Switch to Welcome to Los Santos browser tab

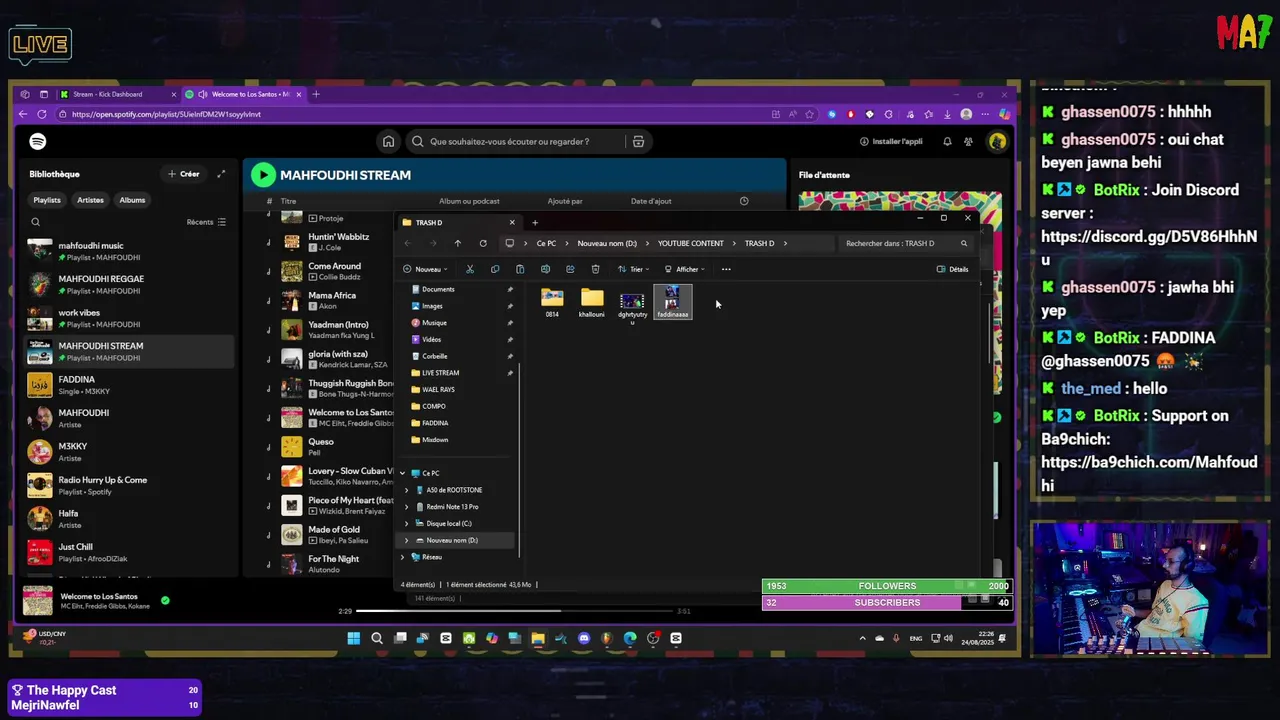pyautogui.click(x=245, y=94)
